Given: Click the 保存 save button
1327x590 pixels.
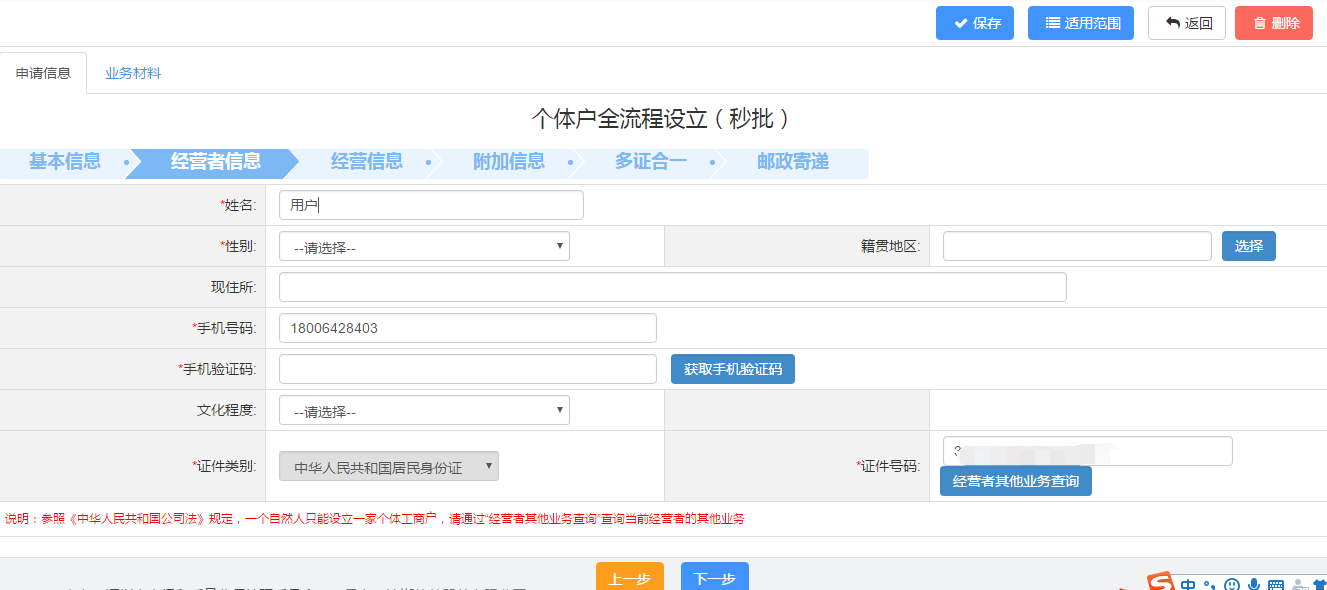Looking at the screenshot, I should (975, 23).
